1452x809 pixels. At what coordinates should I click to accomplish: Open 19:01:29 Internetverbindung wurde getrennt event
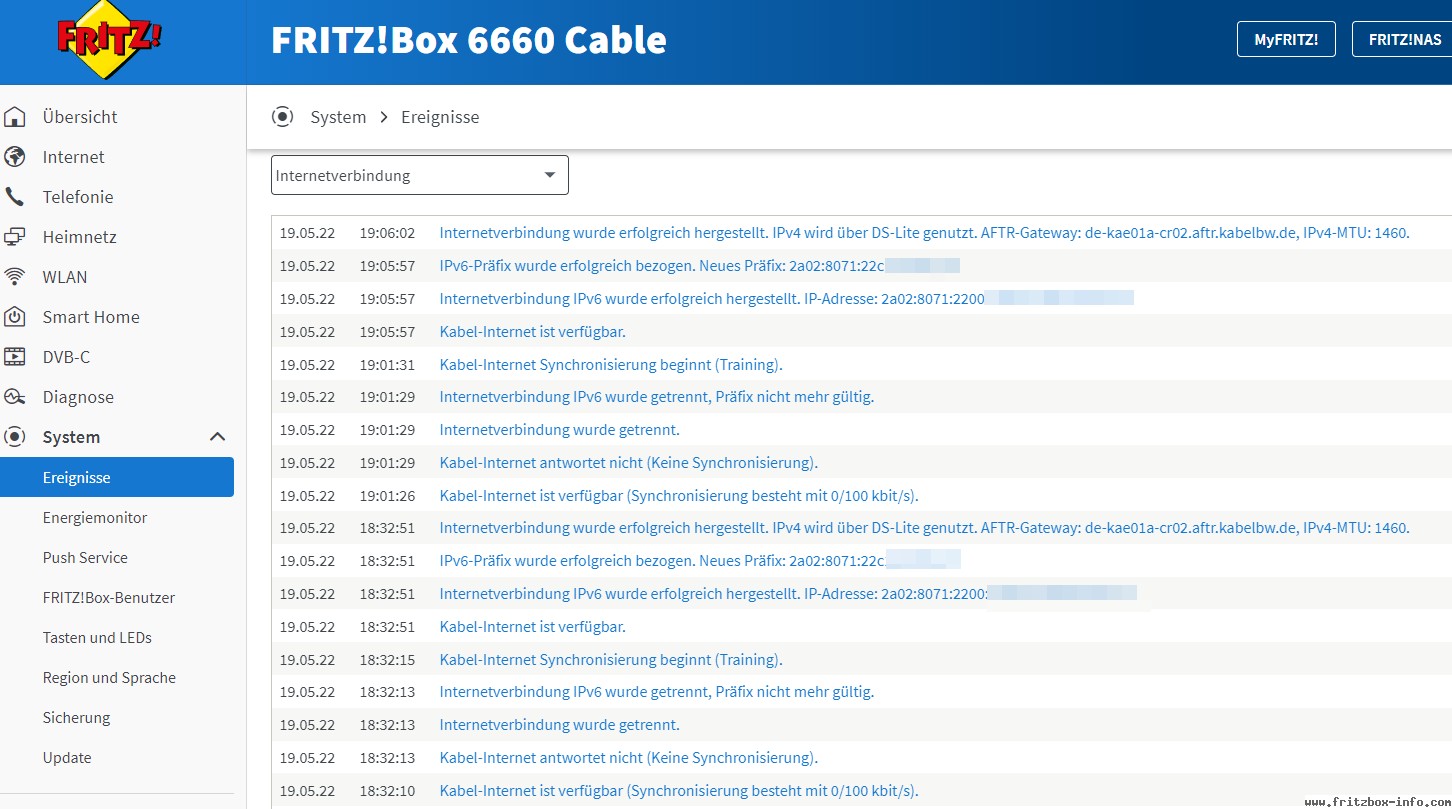559,430
